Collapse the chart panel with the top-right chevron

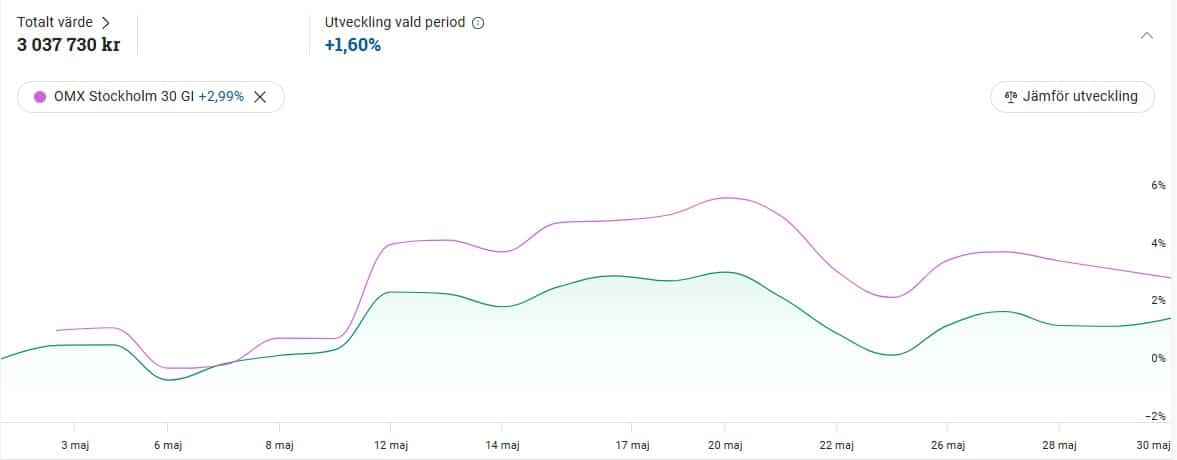pyautogui.click(x=1147, y=35)
